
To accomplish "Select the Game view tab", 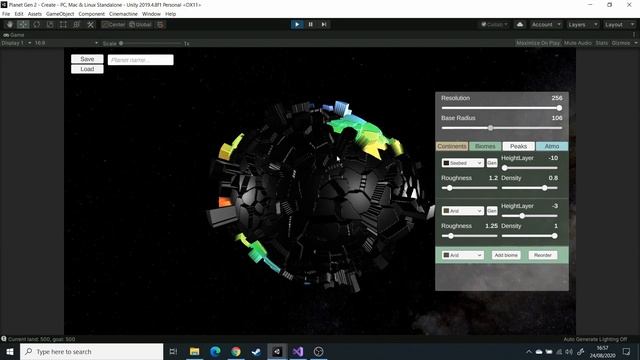I will point(14,35).
